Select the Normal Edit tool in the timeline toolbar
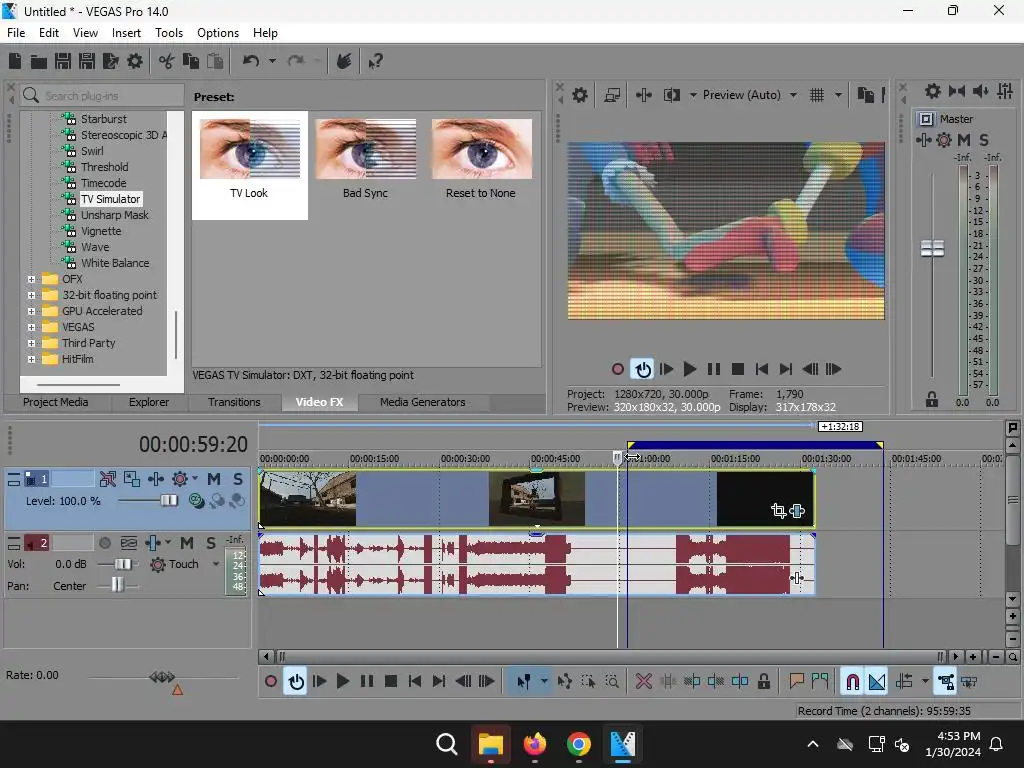Viewport: 1024px width, 768px height. click(x=524, y=682)
